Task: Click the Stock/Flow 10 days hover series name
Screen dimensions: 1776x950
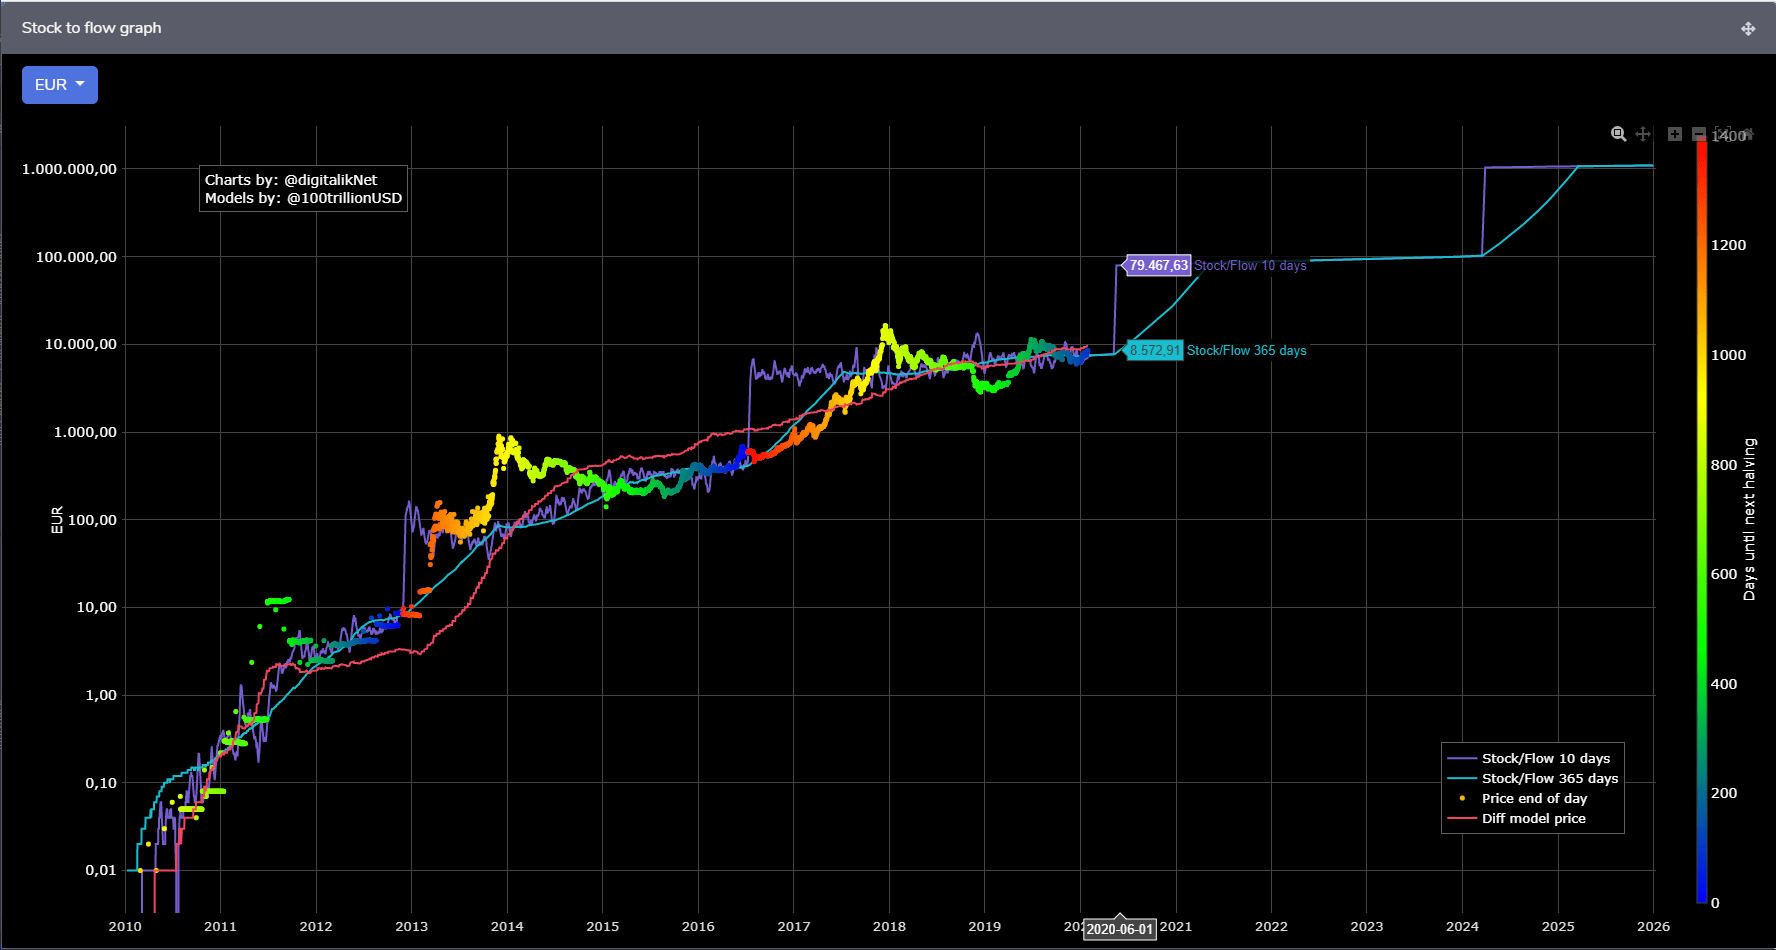Action: point(1250,265)
